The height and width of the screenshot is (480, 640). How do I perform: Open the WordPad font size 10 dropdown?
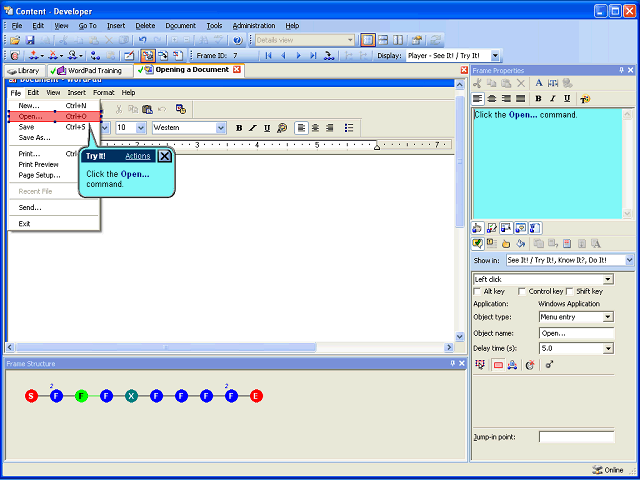pos(141,128)
